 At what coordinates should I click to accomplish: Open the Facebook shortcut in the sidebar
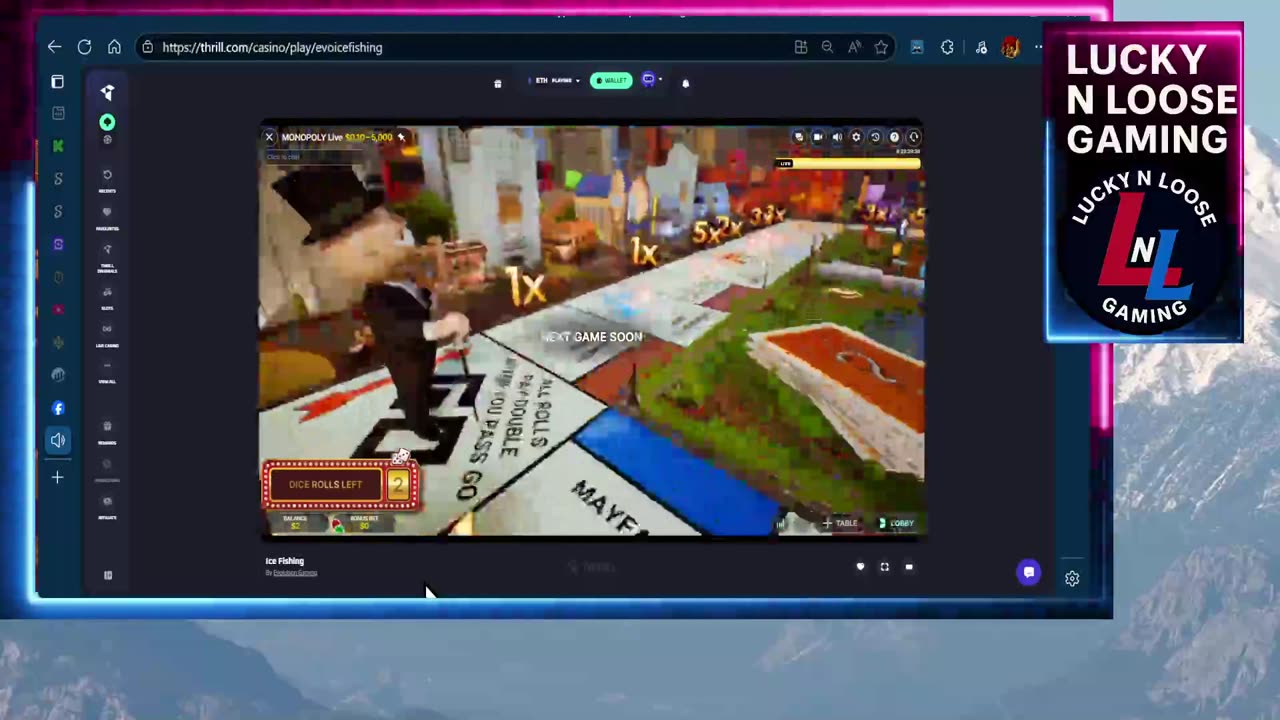pos(58,408)
